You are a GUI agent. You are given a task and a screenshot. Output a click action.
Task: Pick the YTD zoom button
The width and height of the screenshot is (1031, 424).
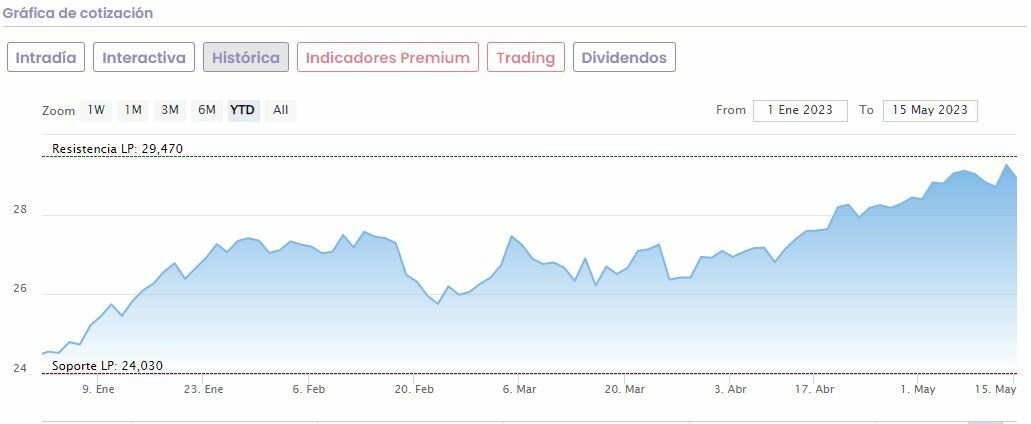[x=243, y=110]
